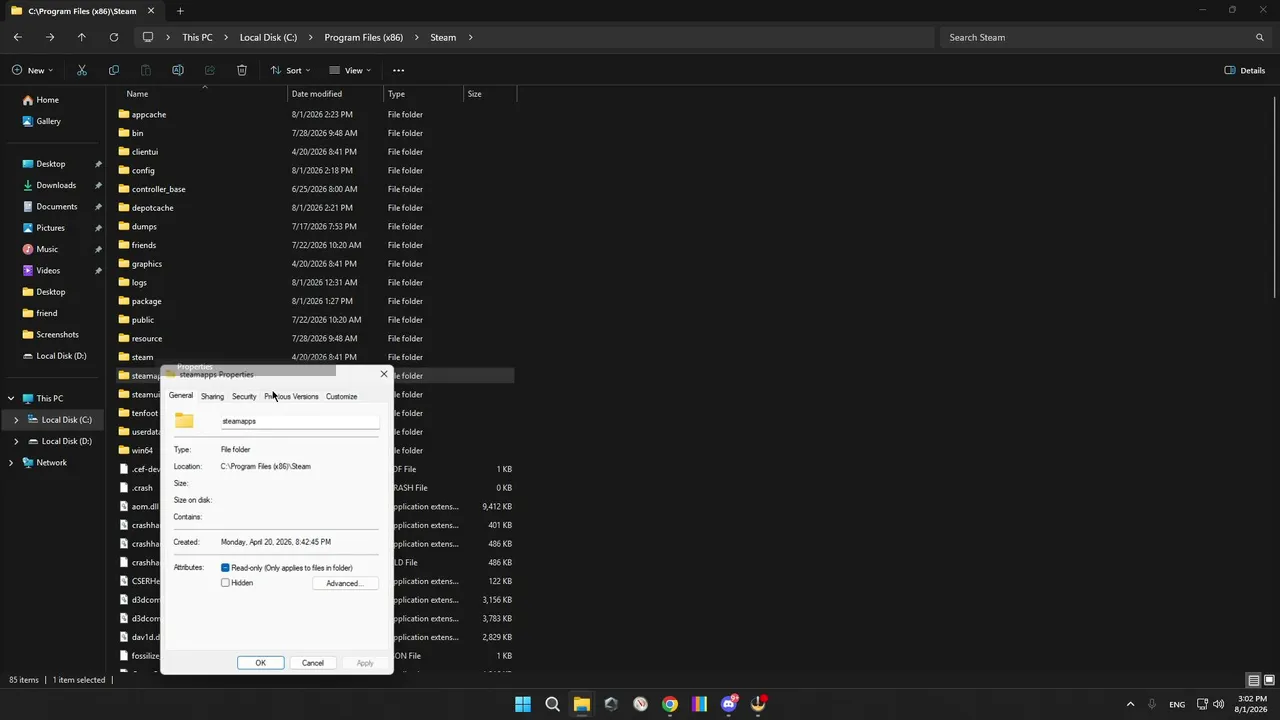Switch to large thumbnails view icon
Viewport: 1280px width, 720px height.
click(1270, 680)
